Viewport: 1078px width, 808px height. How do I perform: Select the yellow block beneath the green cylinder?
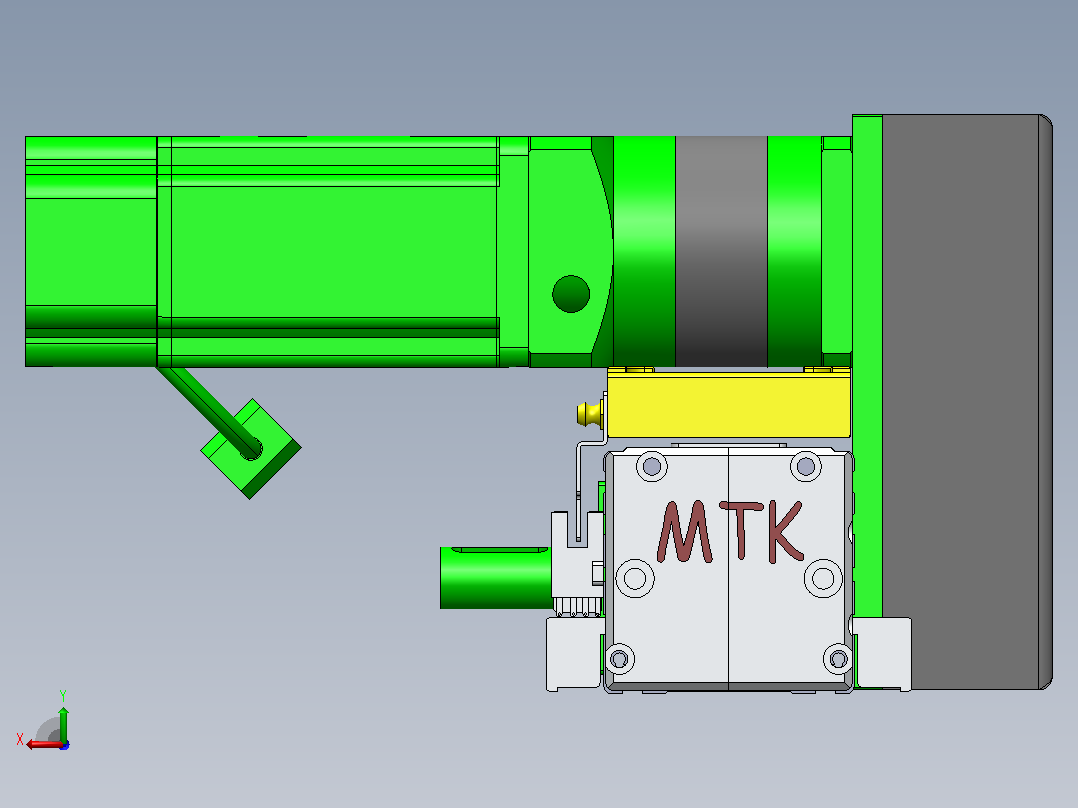click(729, 404)
